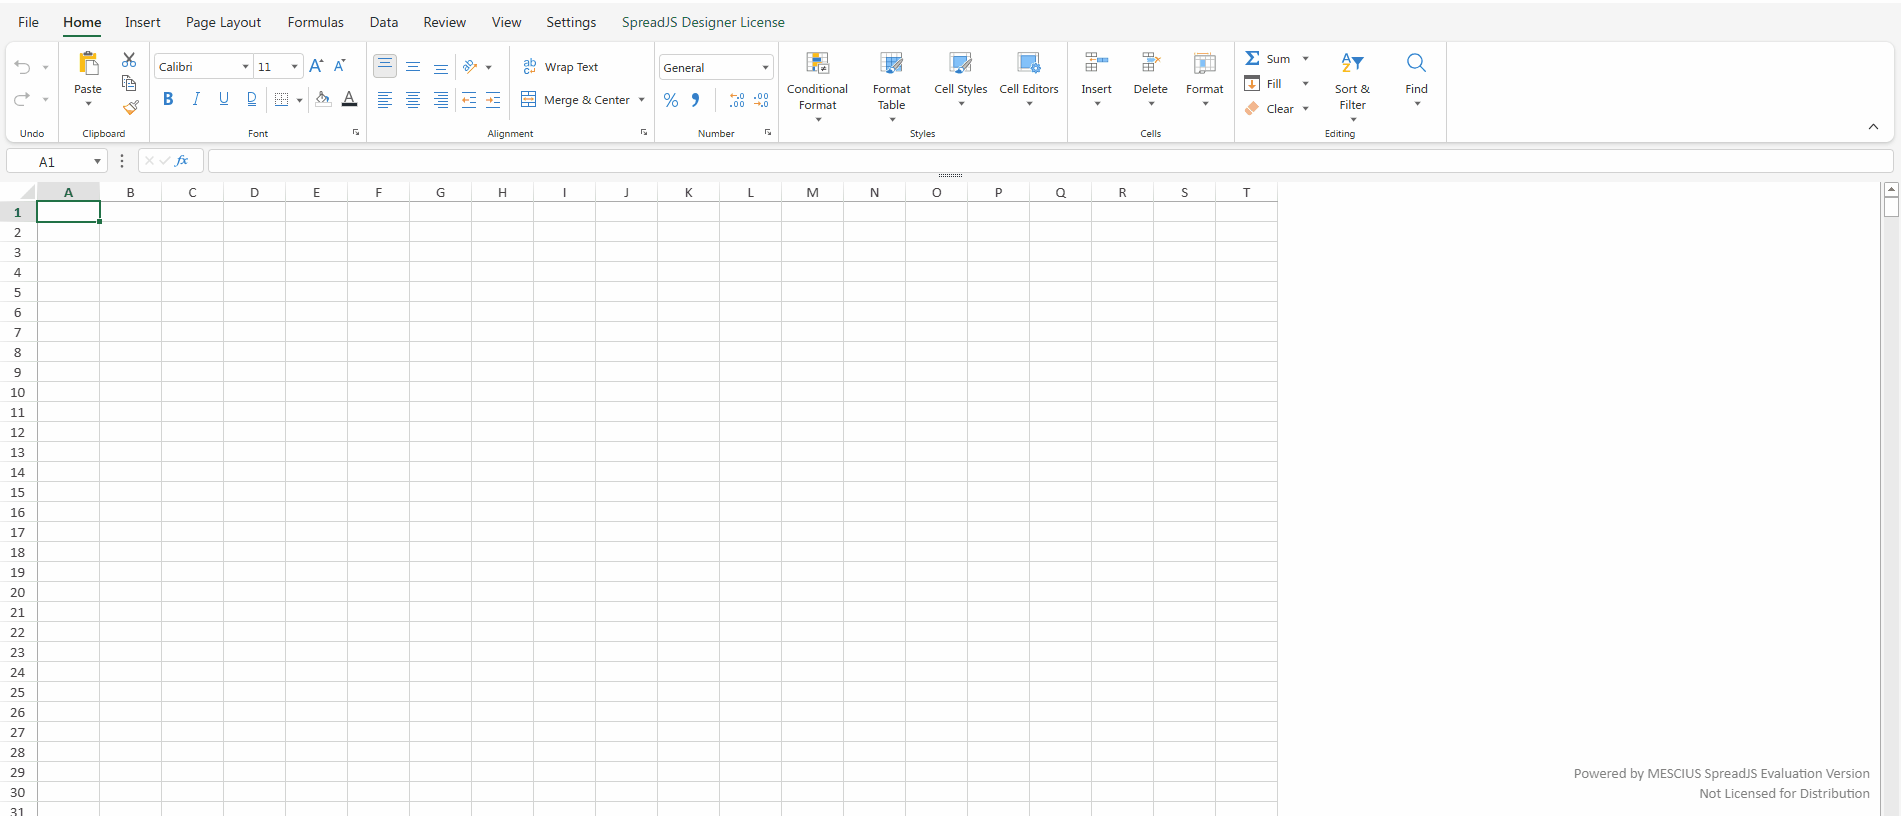
Task: Expand the General number format dropdown
Action: click(x=765, y=68)
